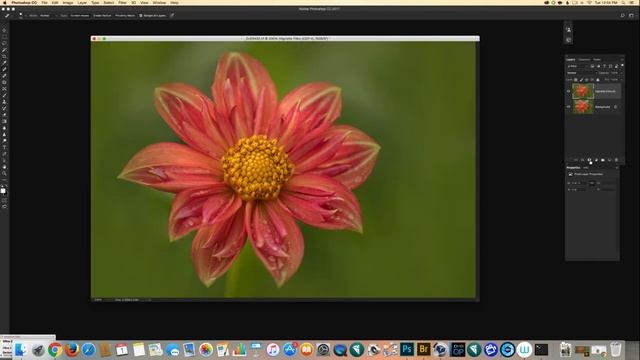This screenshot has height=360, width=640.
Task: Change screen mode at toolbar bottom
Action: [4, 207]
